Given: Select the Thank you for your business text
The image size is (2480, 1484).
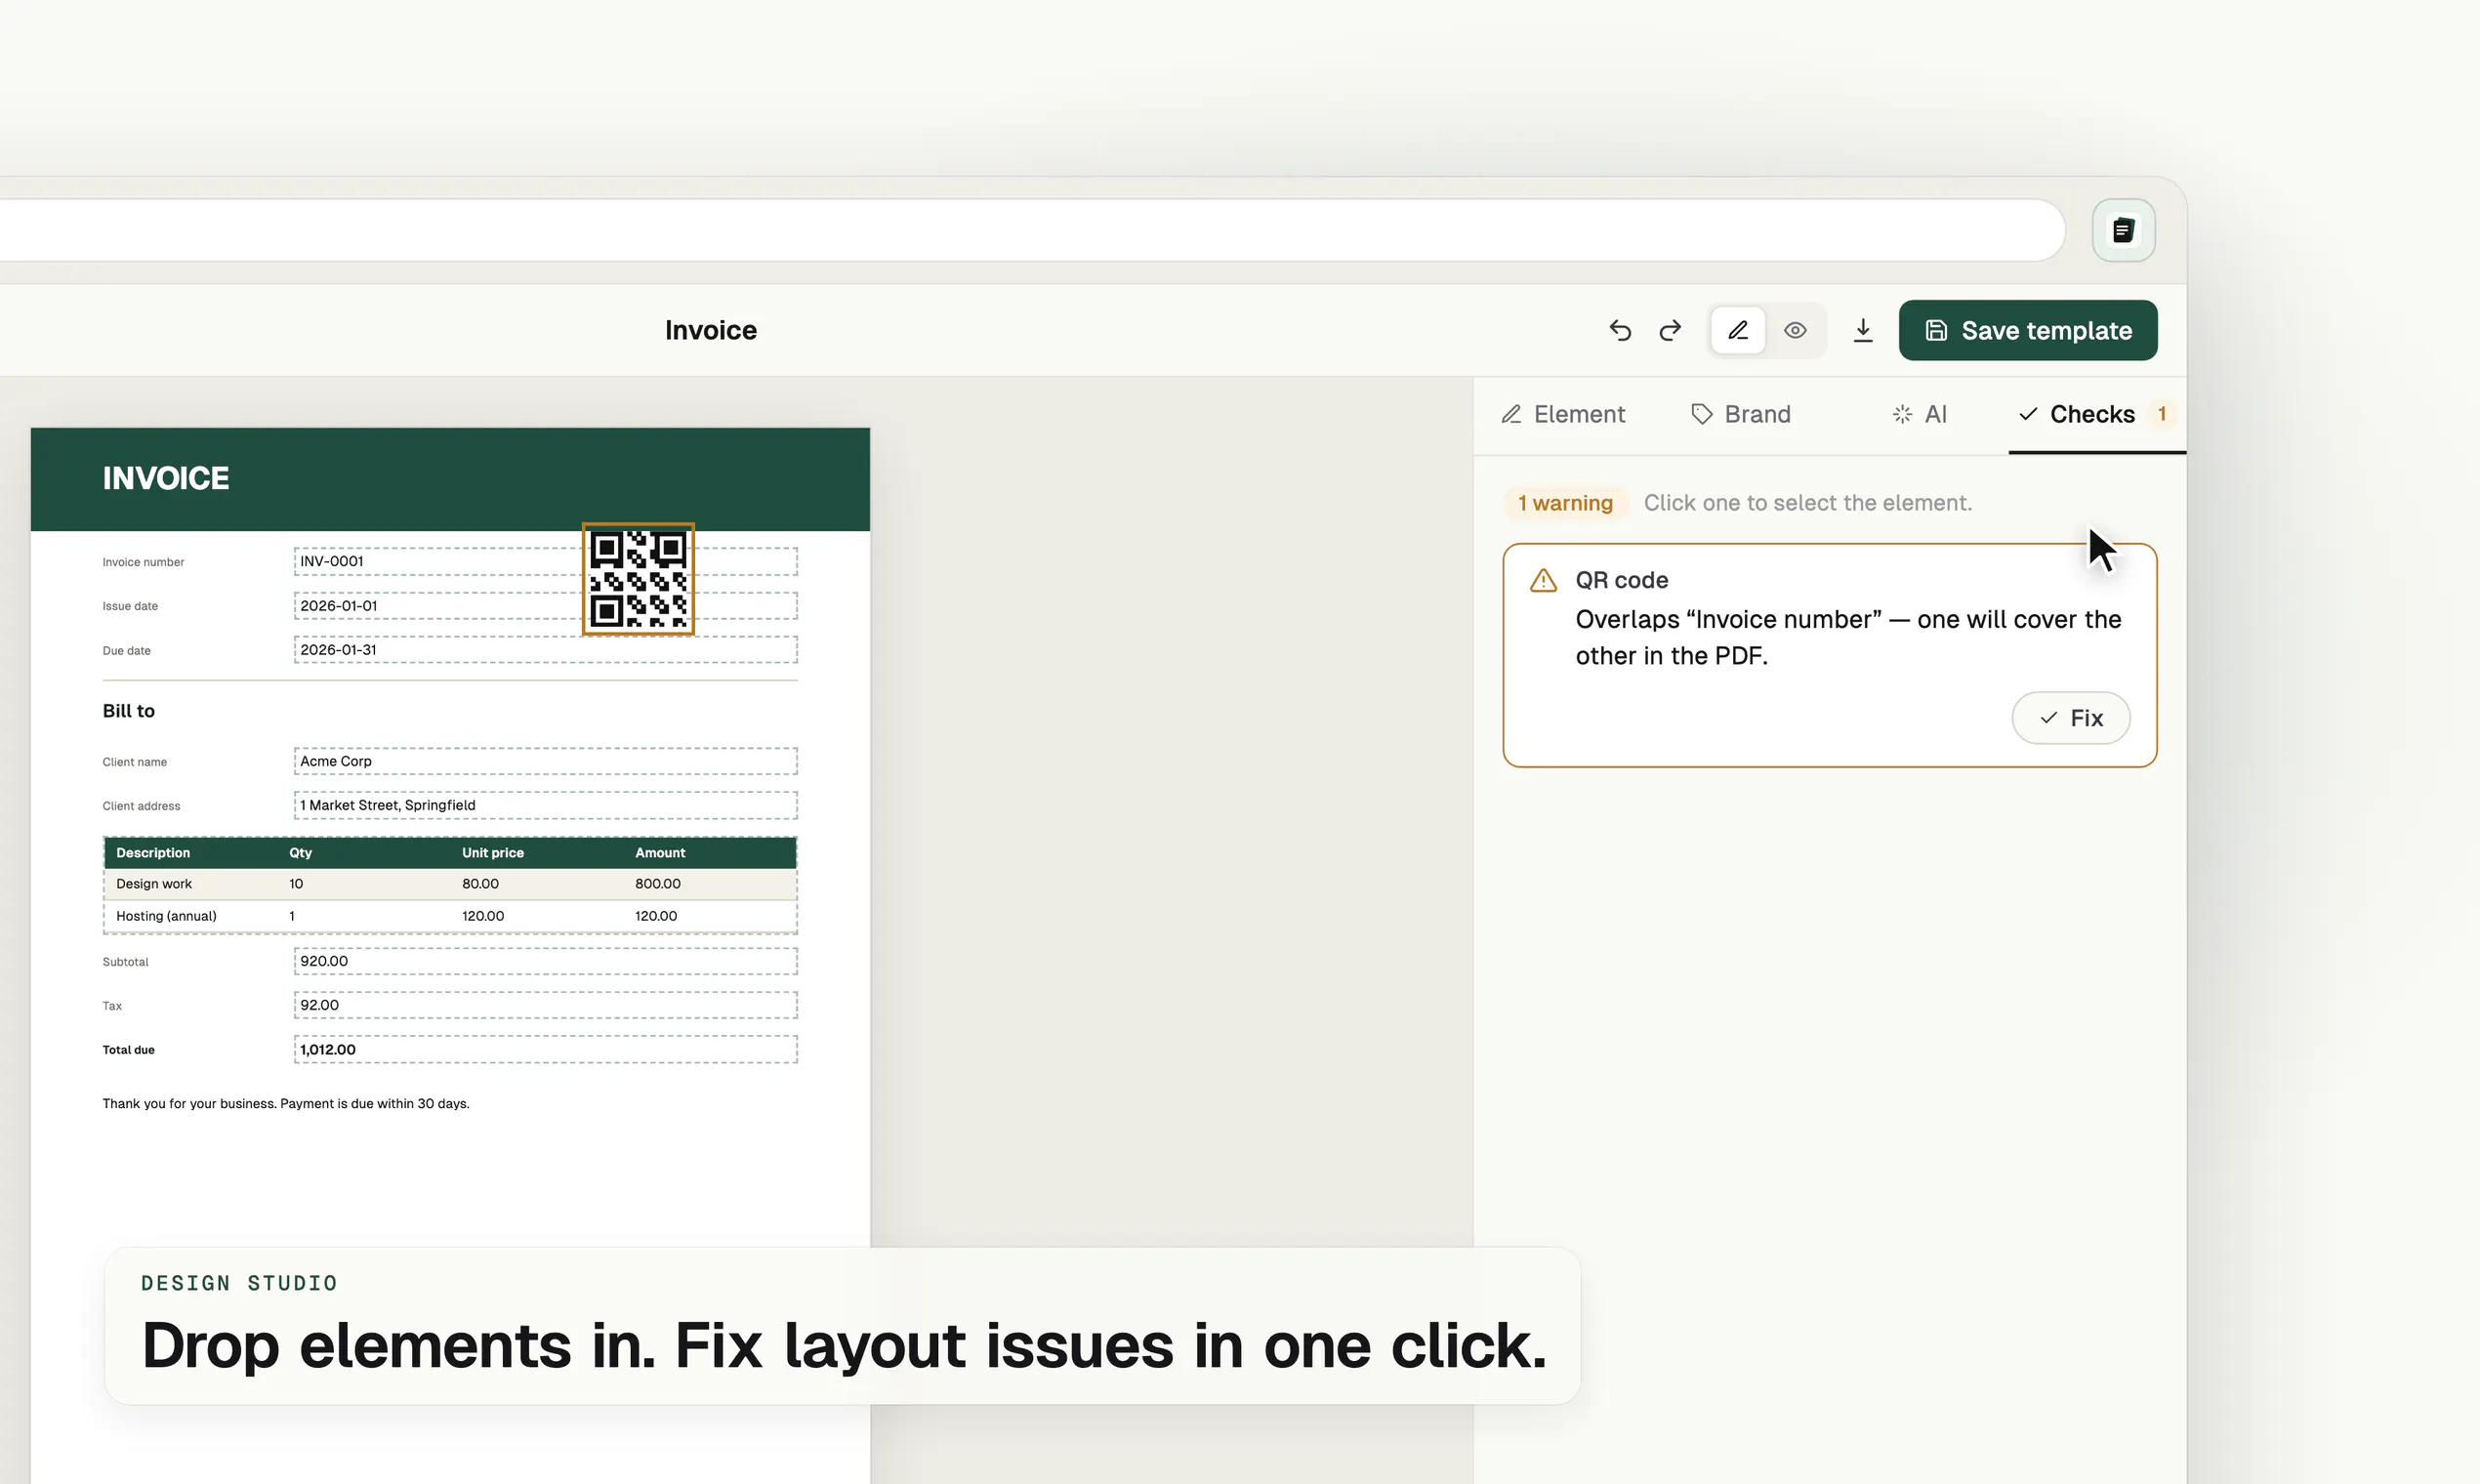Looking at the screenshot, I should tap(286, 1104).
